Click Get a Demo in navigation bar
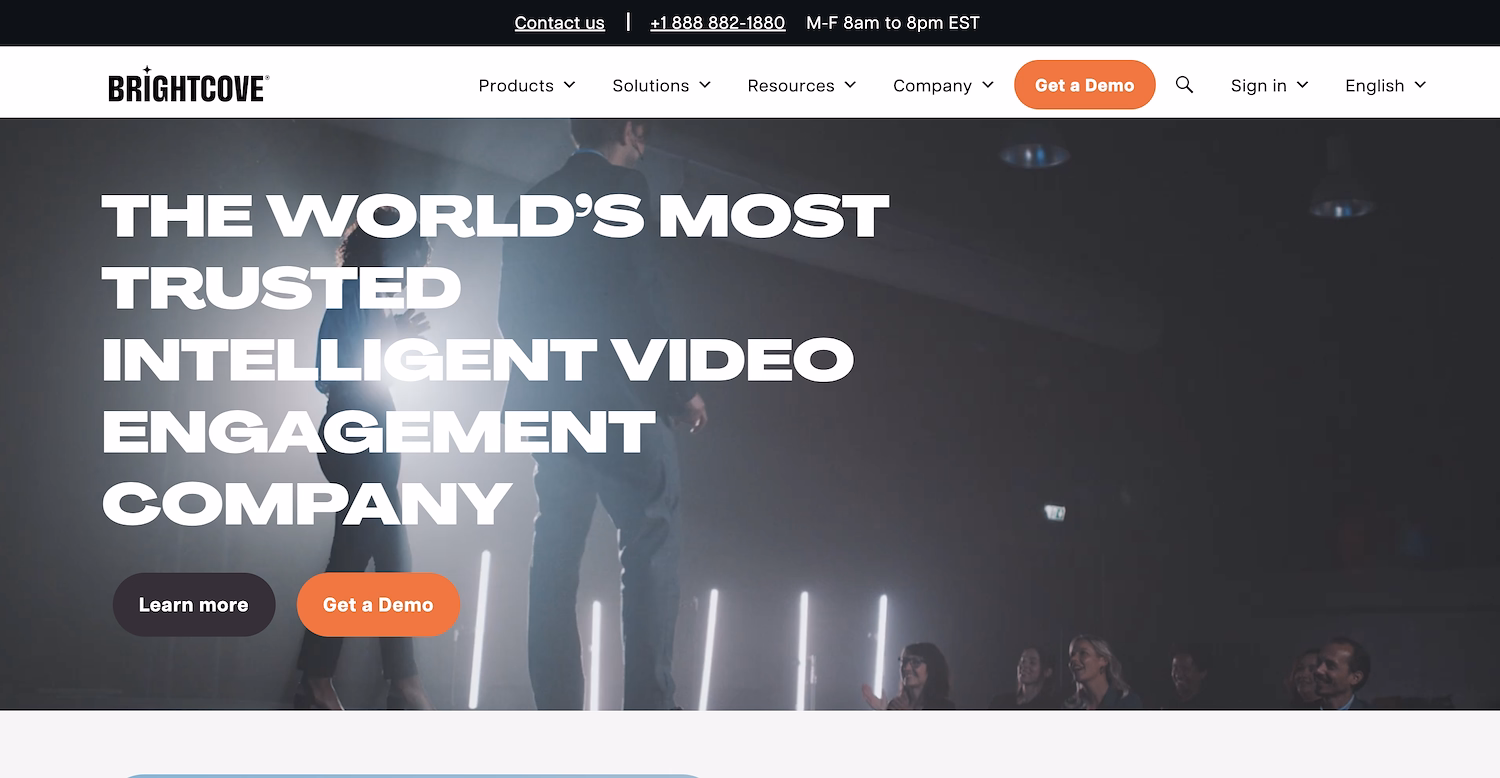The image size is (1500, 778). [1085, 85]
